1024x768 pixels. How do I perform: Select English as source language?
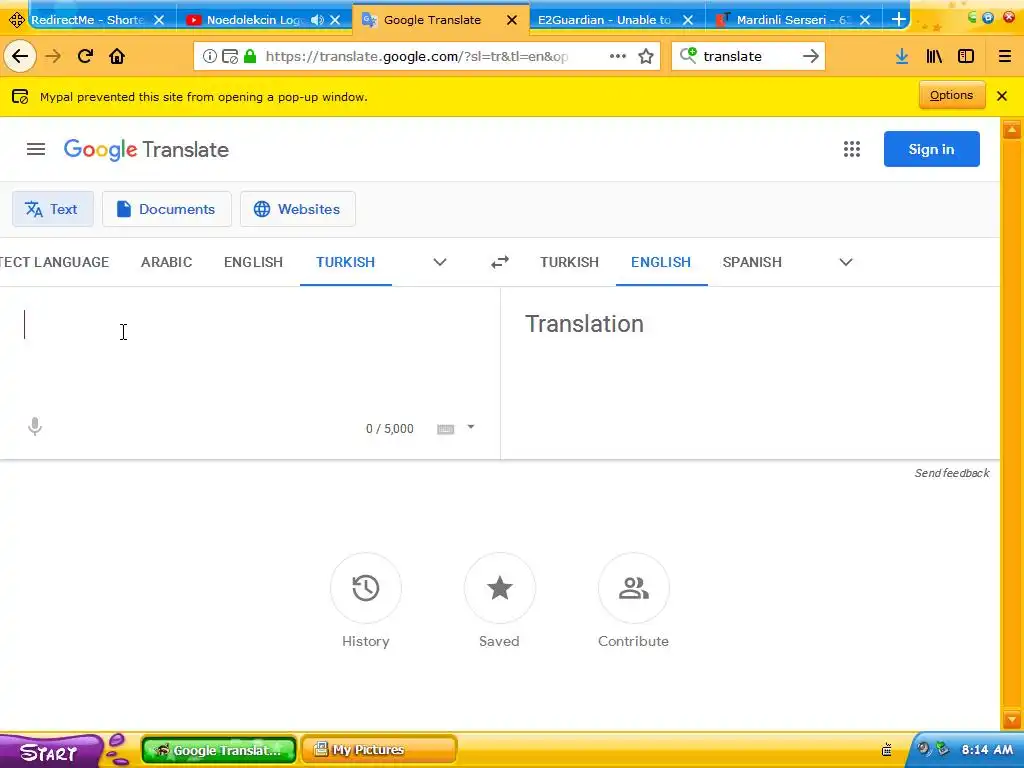pyautogui.click(x=253, y=262)
